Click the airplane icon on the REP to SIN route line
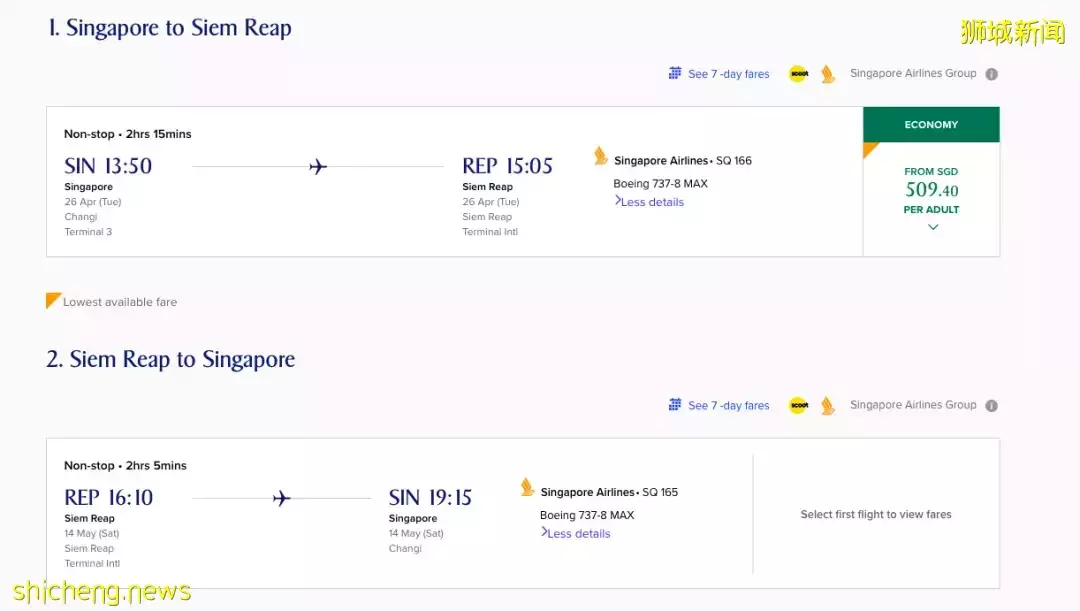1080x611 pixels. click(282, 498)
